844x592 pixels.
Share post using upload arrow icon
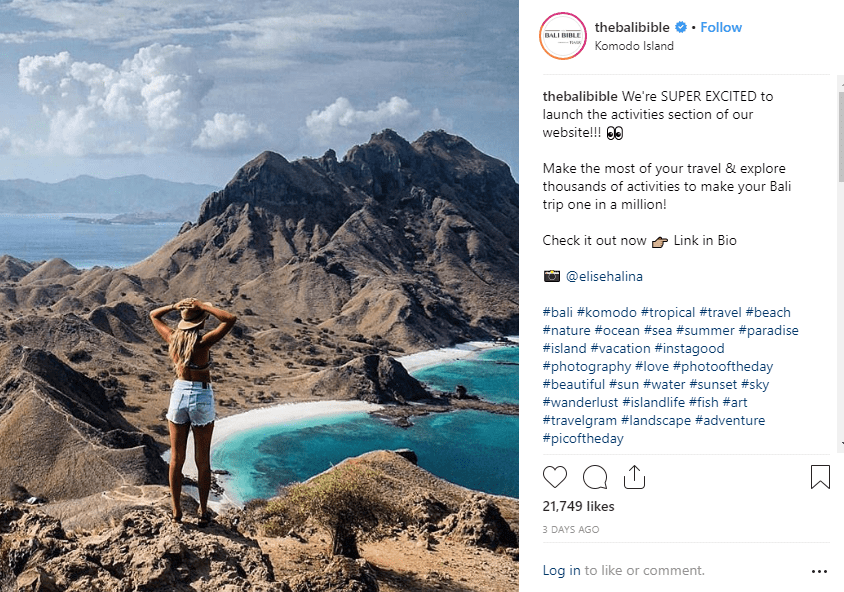pos(634,477)
